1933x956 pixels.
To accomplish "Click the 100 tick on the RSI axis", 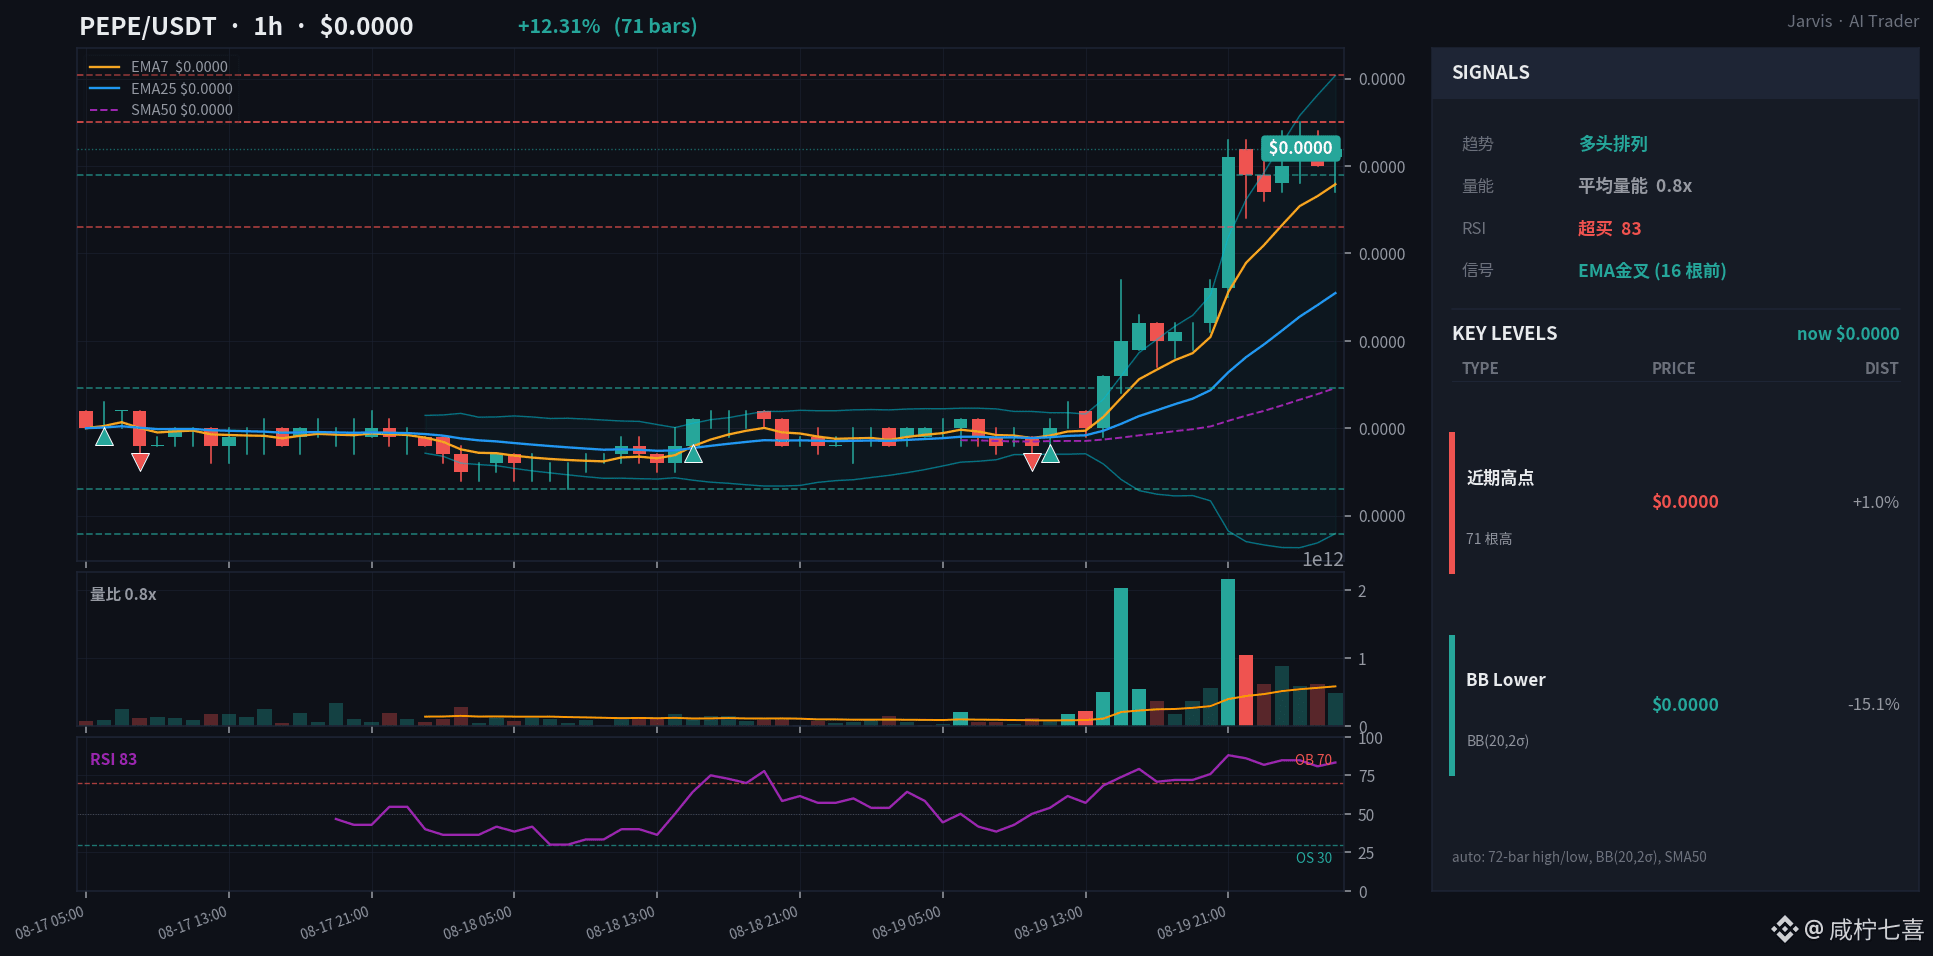I will click(1370, 738).
